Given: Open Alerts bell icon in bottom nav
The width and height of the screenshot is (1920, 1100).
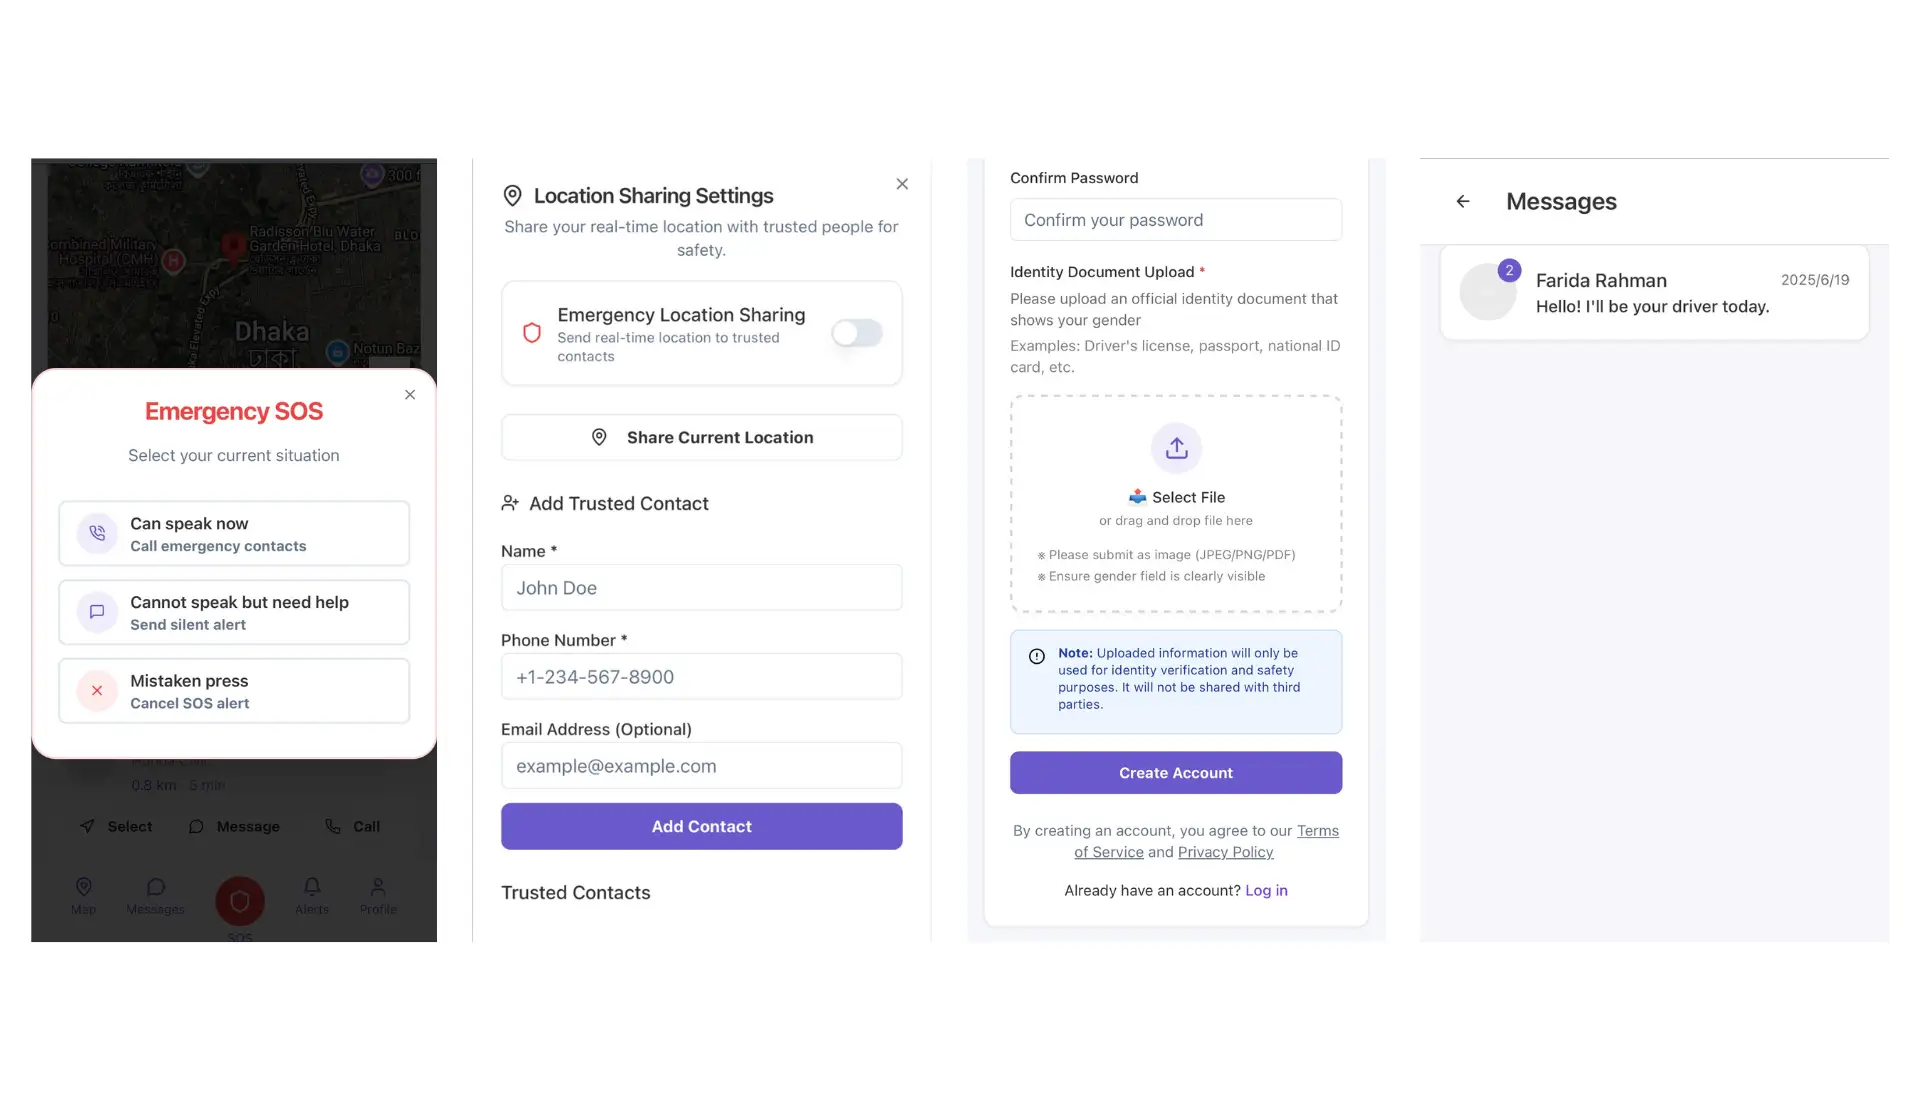Looking at the screenshot, I should pyautogui.click(x=312, y=887).
